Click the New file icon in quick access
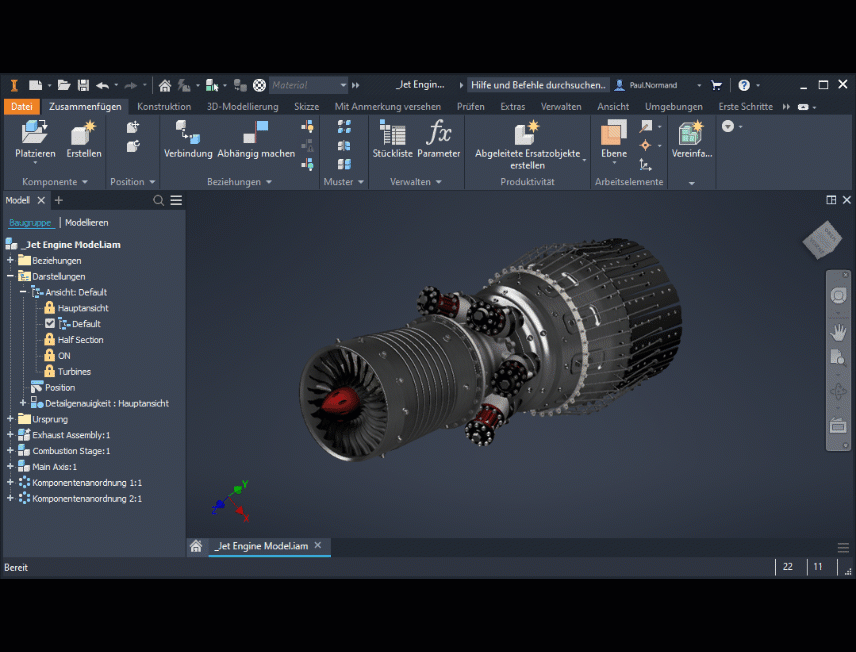 click(35, 85)
